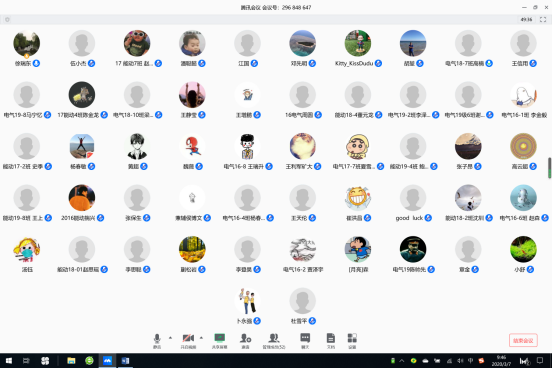The width and height of the screenshot is (552, 368).
Task: Click the shield security icon at top left
Action: click(x=7, y=20)
